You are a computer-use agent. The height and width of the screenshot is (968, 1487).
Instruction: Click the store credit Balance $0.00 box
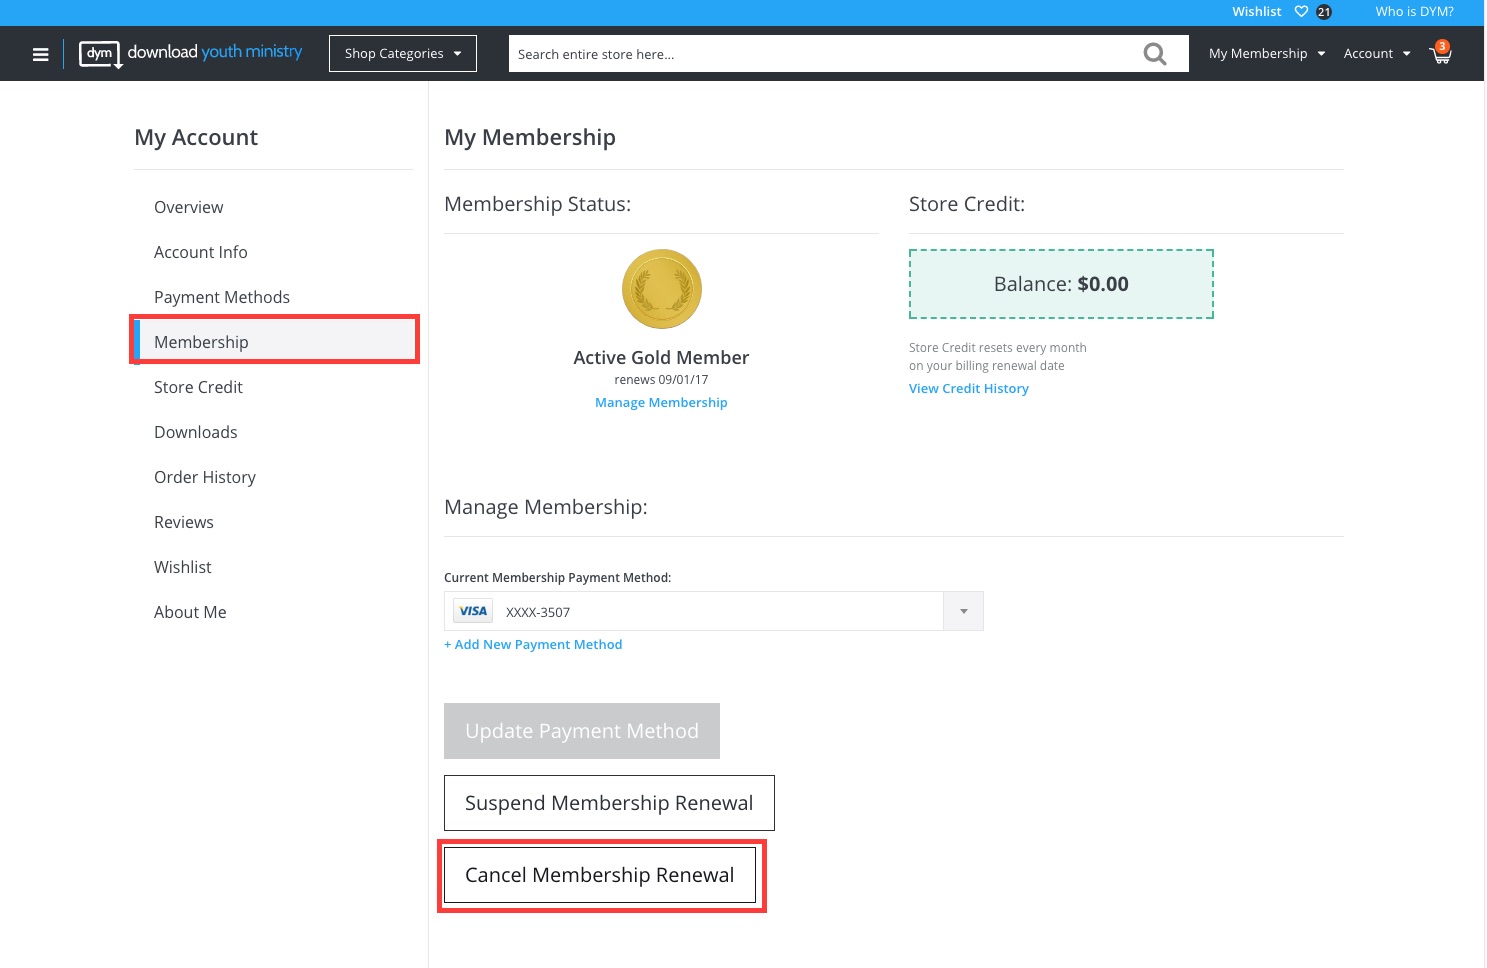[x=1061, y=284]
